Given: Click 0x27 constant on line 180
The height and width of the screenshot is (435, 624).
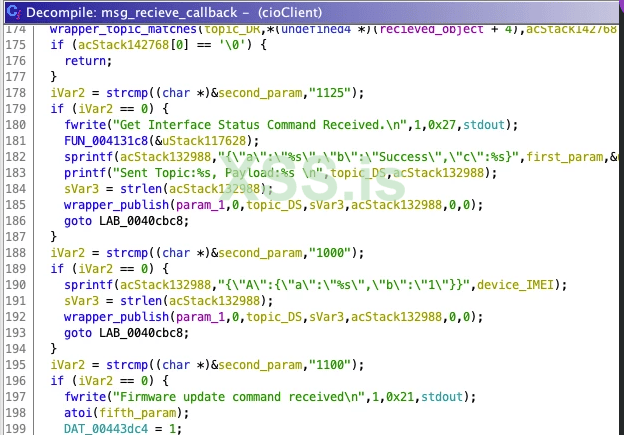Looking at the screenshot, I should (442, 125).
